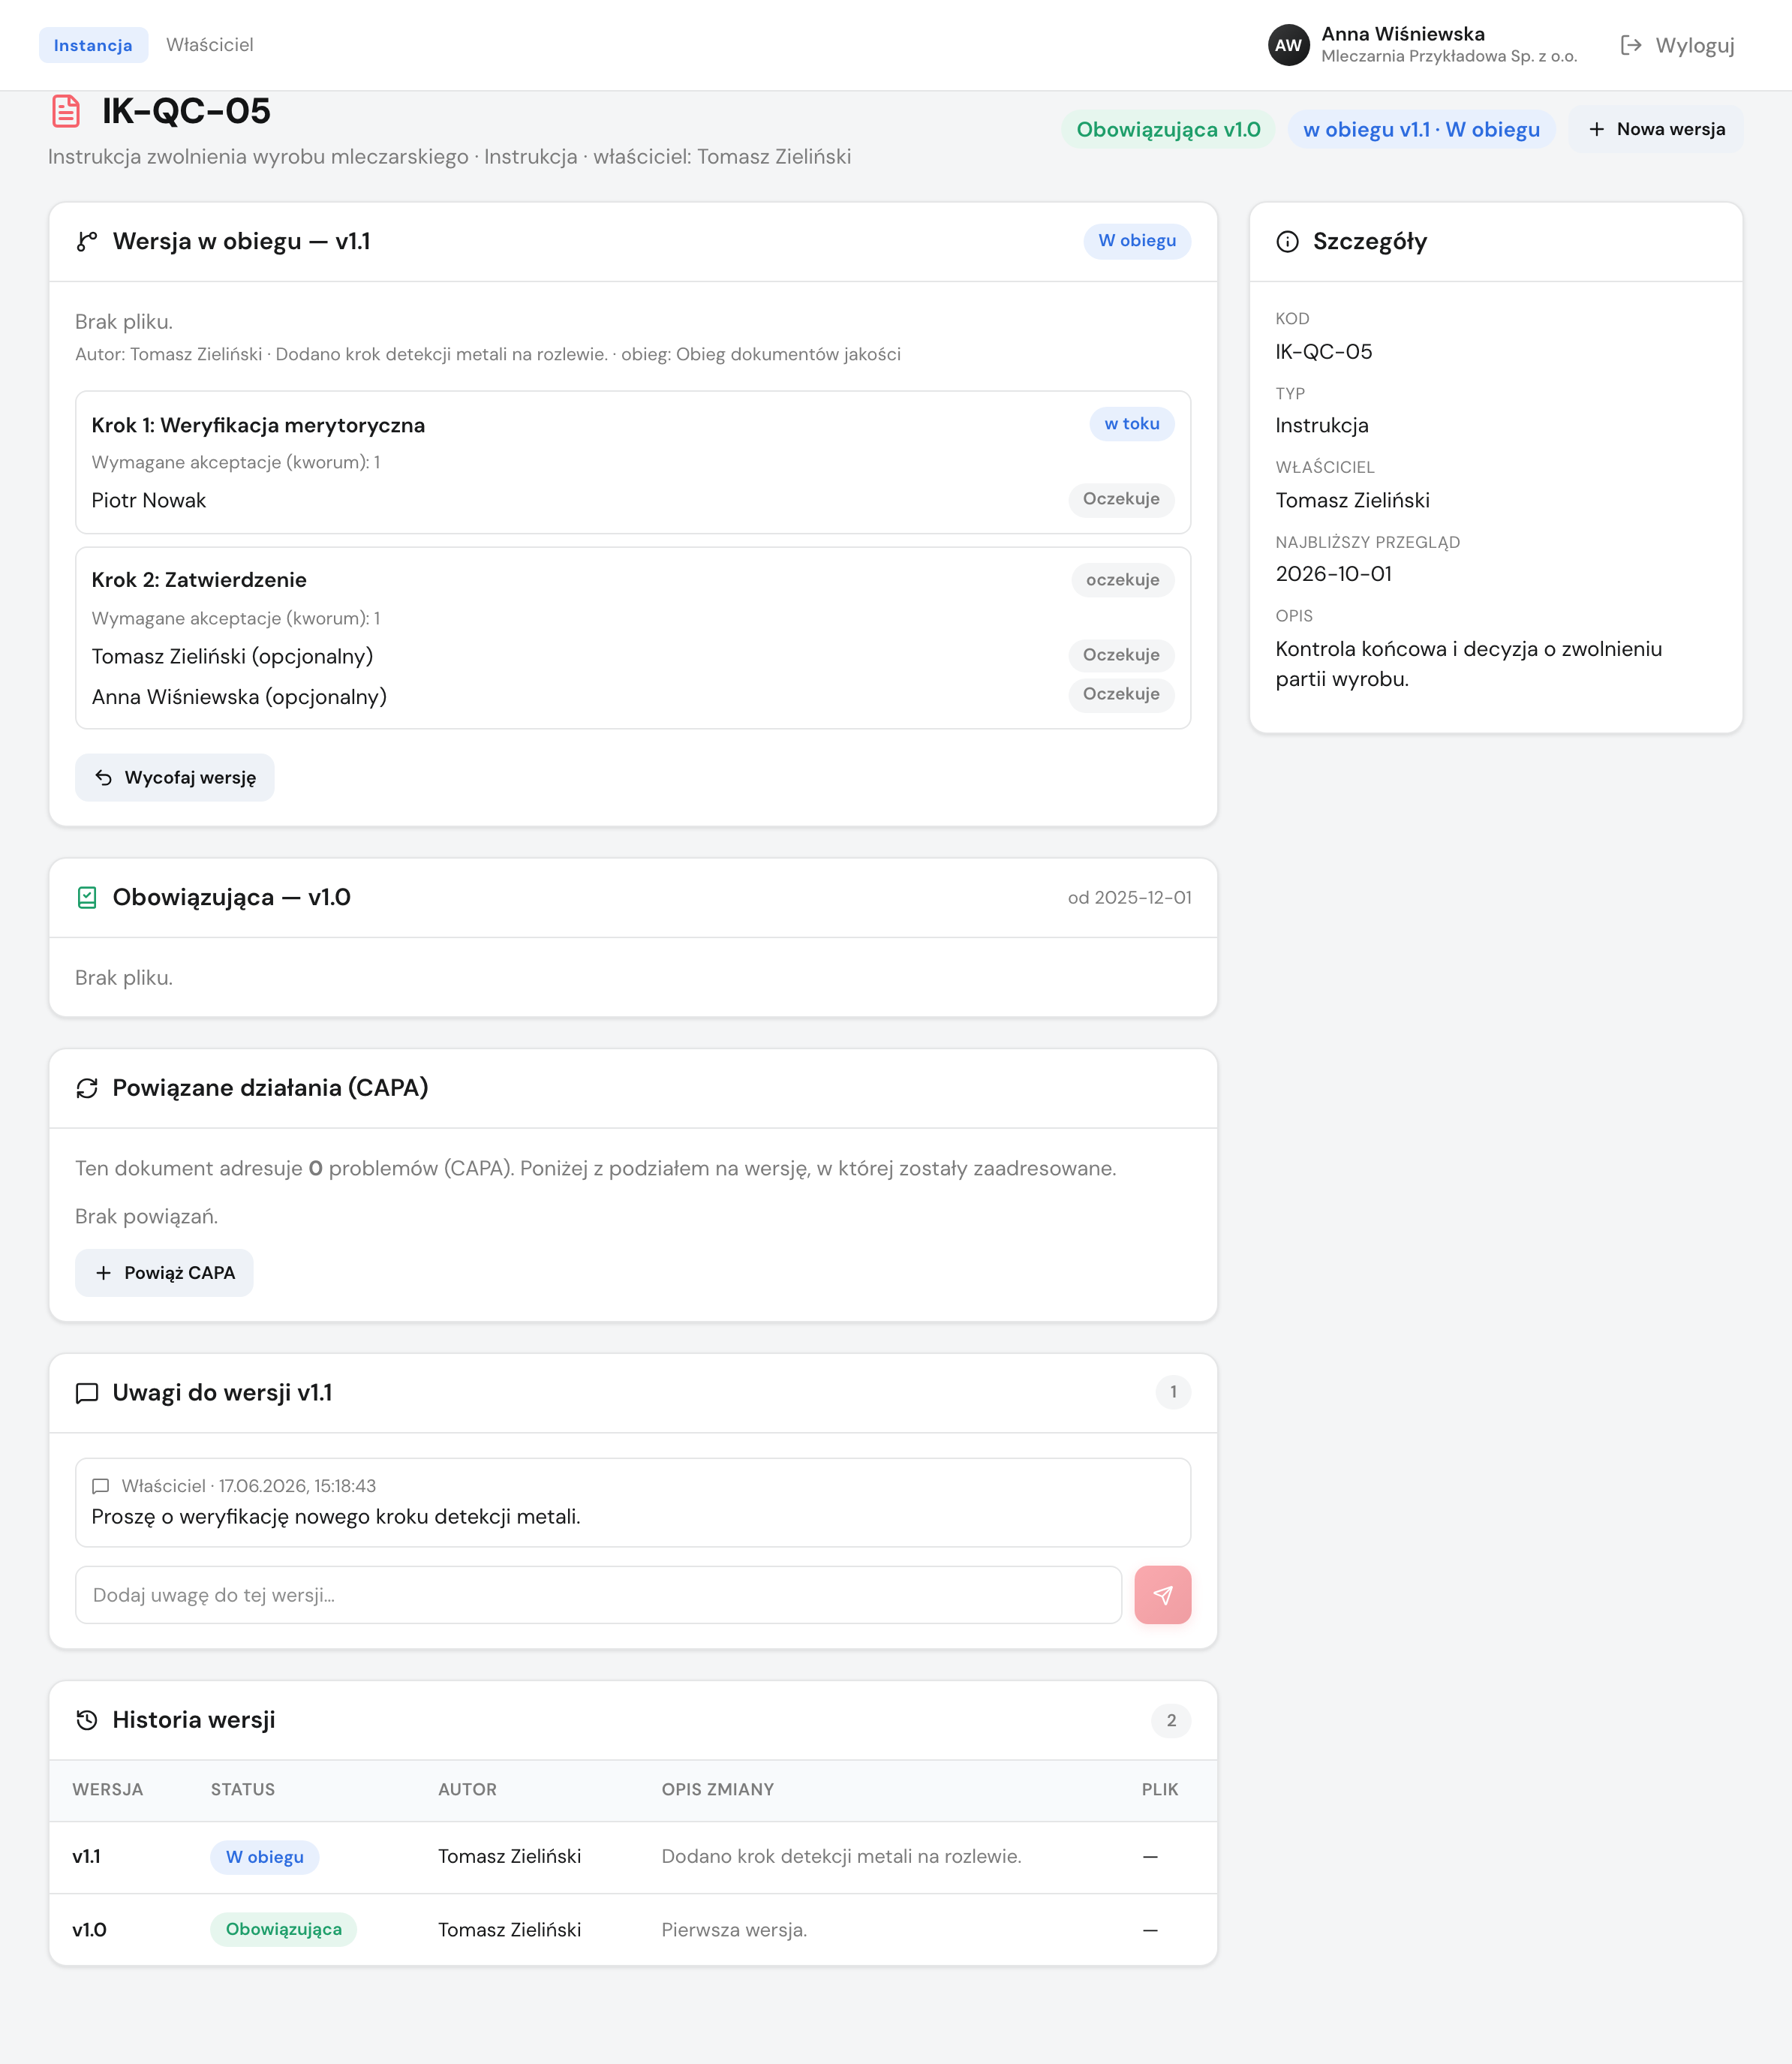Click the info icon beside Szczegóły

point(1288,242)
